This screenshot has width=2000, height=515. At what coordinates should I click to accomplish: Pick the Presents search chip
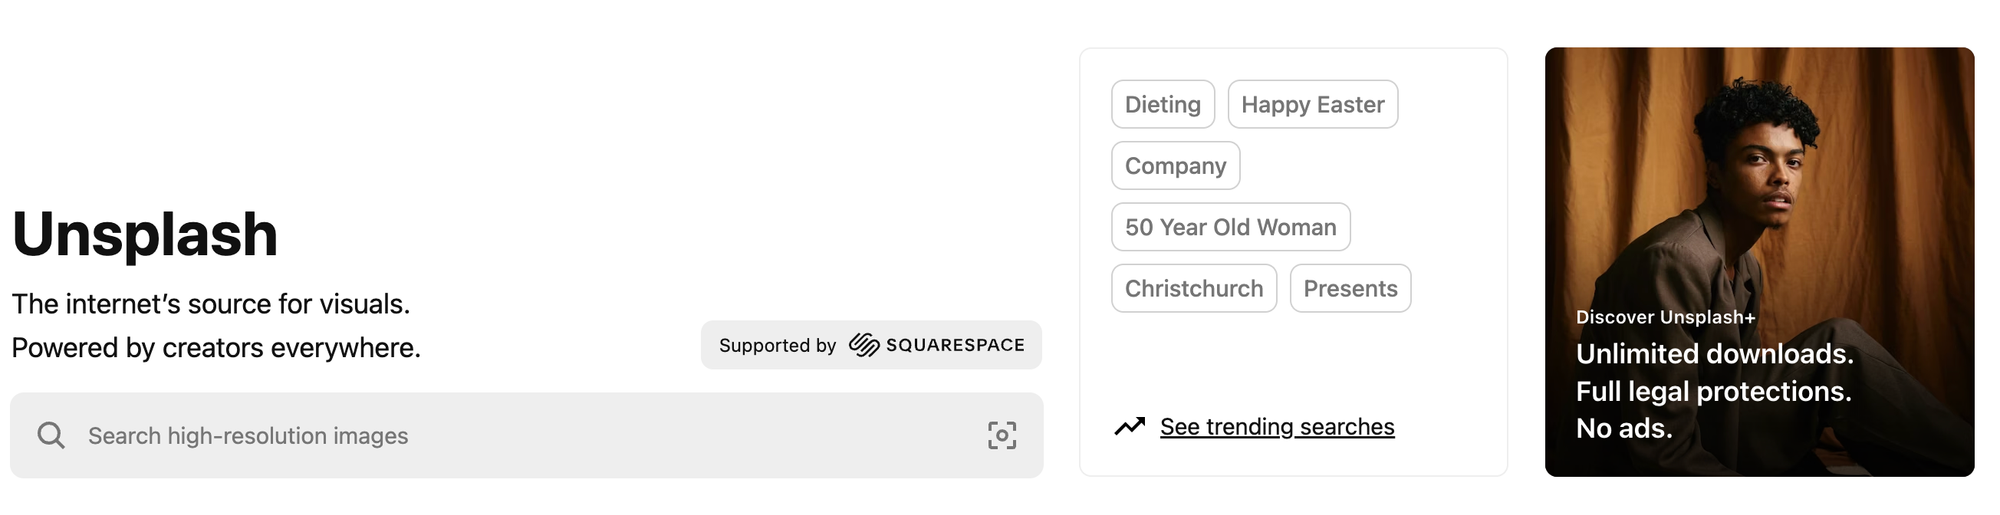1350,288
